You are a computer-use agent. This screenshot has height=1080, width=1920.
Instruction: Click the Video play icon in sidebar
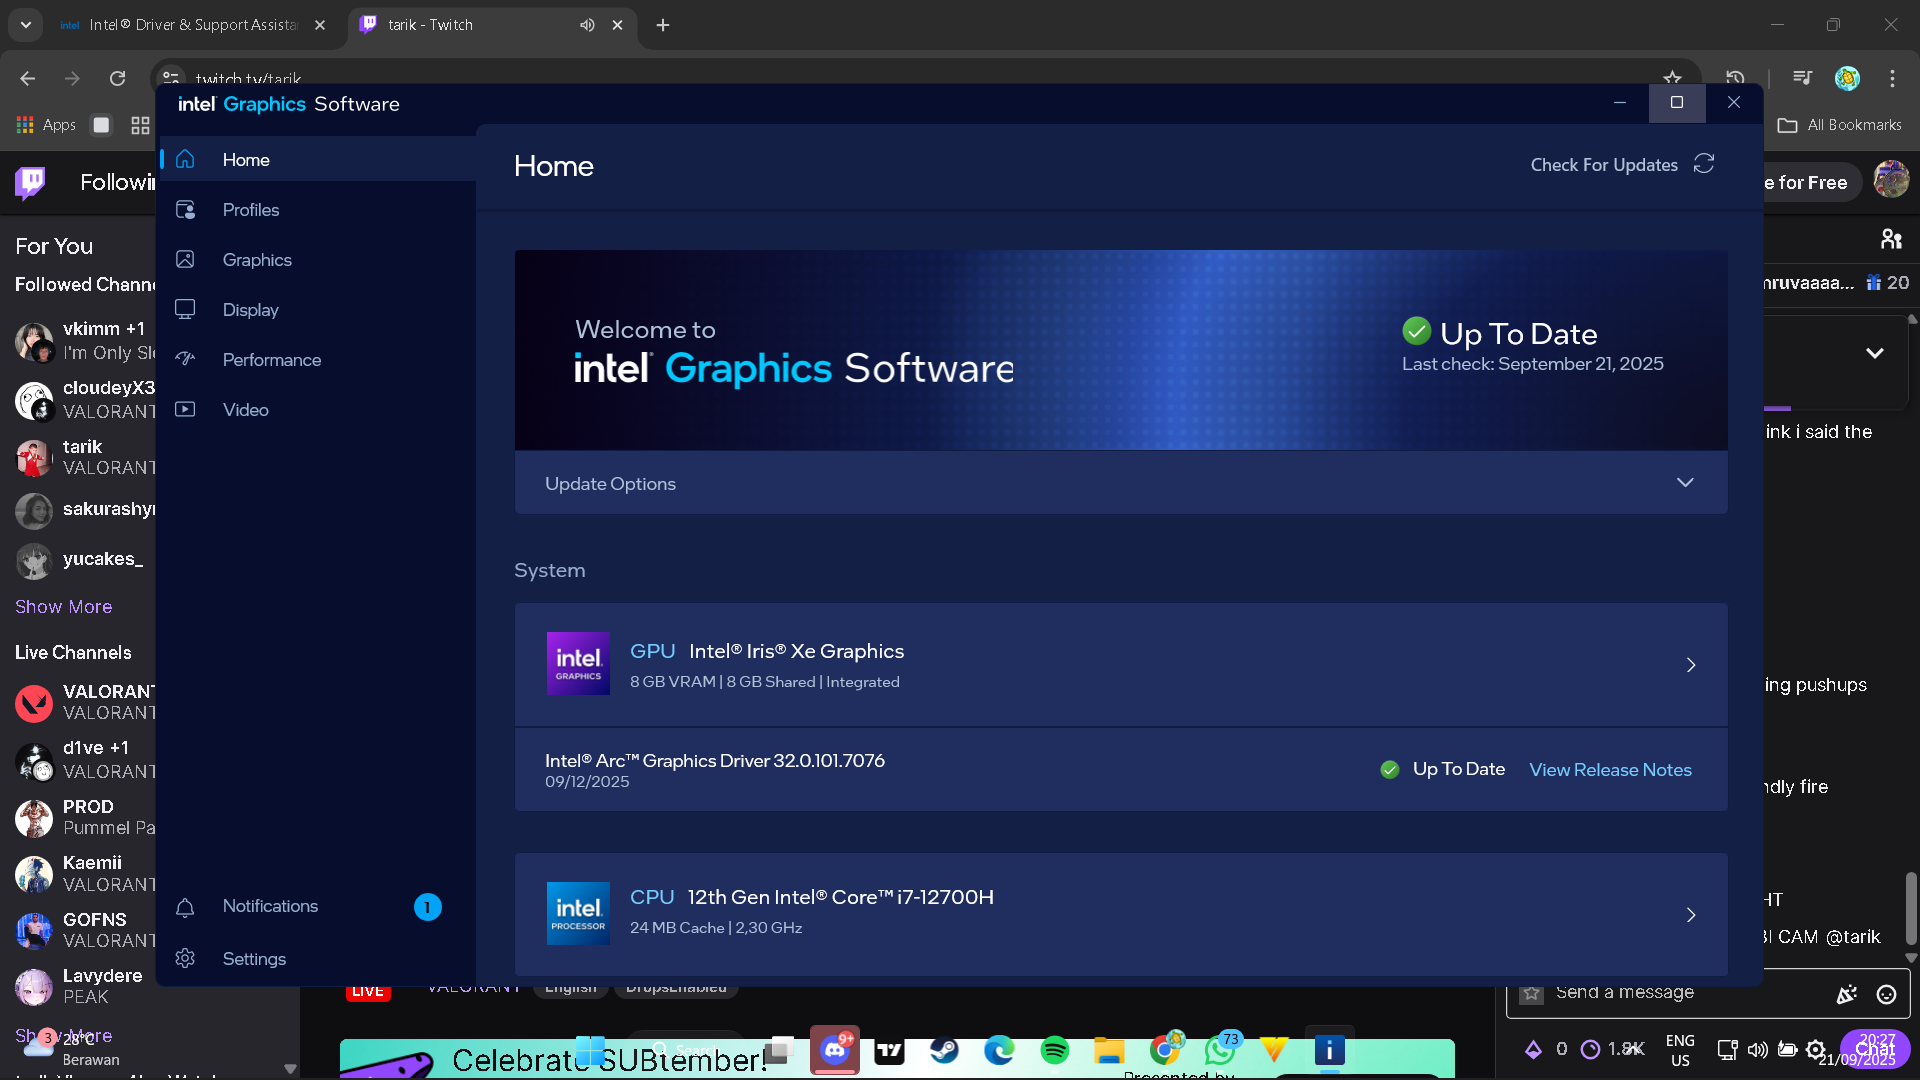coord(185,410)
